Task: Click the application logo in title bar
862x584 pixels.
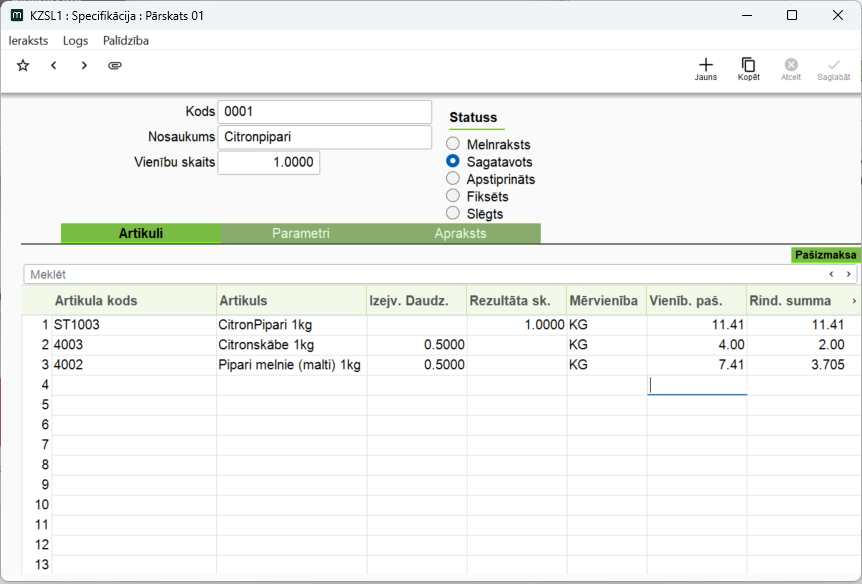Action: [x=17, y=15]
